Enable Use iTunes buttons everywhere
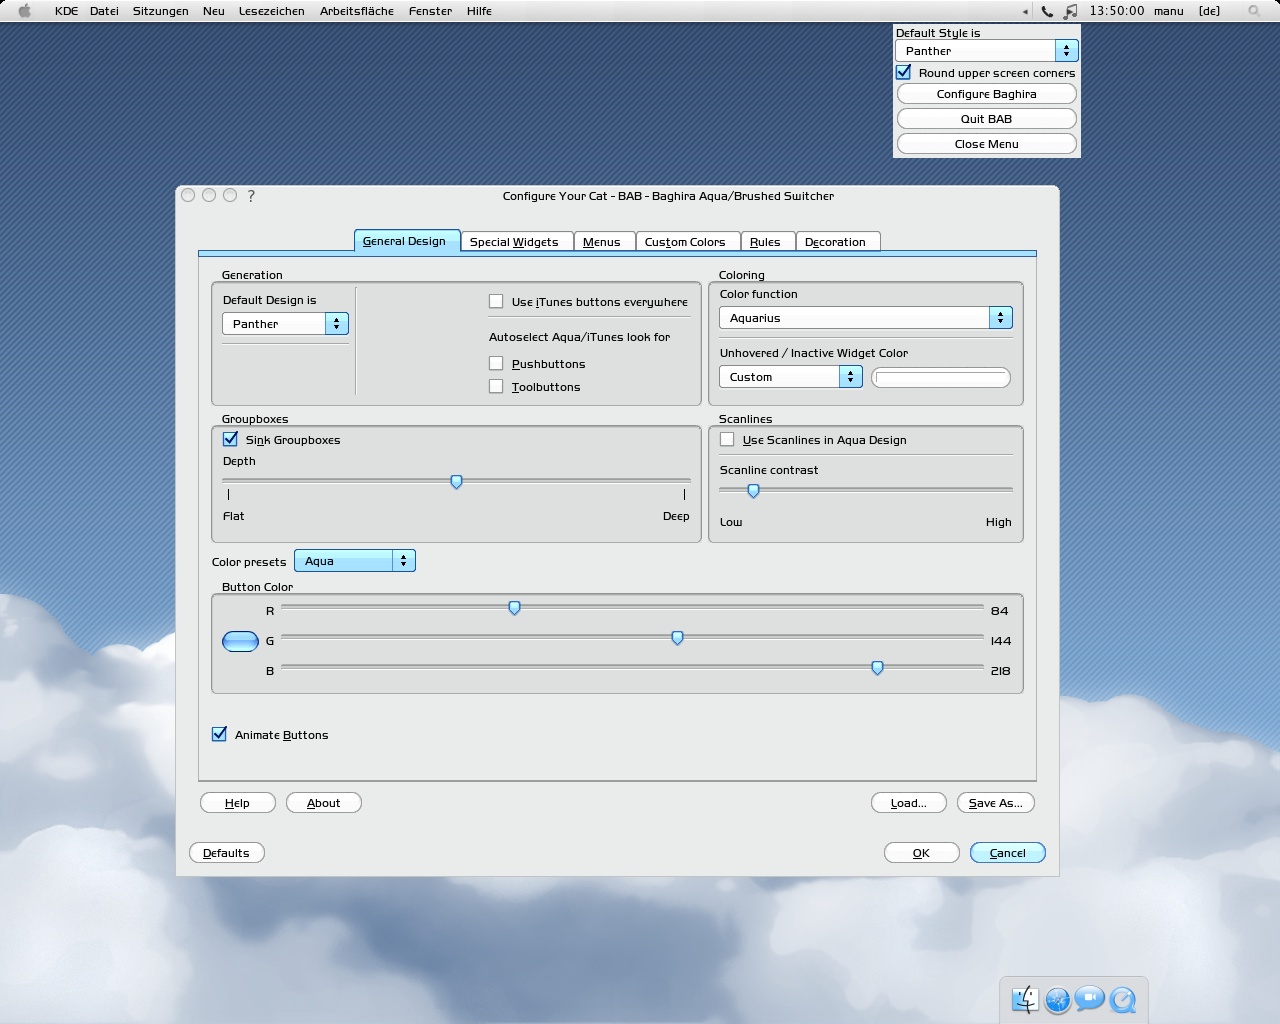Screen dimensions: 1280x1024 click(496, 301)
